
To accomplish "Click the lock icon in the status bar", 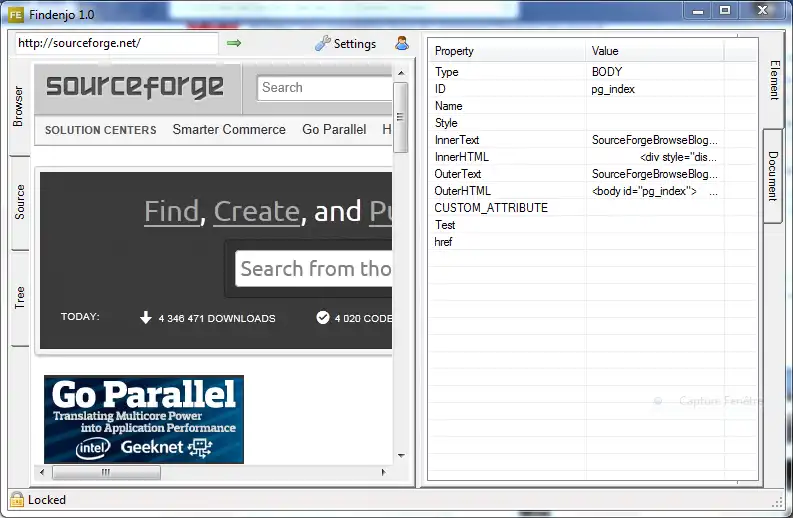I will [17, 499].
